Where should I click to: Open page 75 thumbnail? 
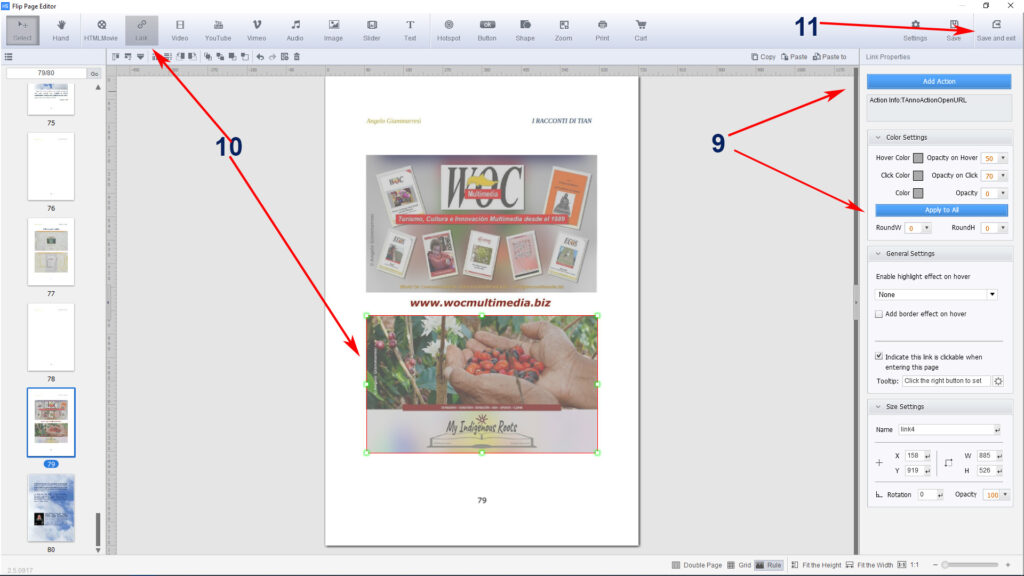point(51,99)
